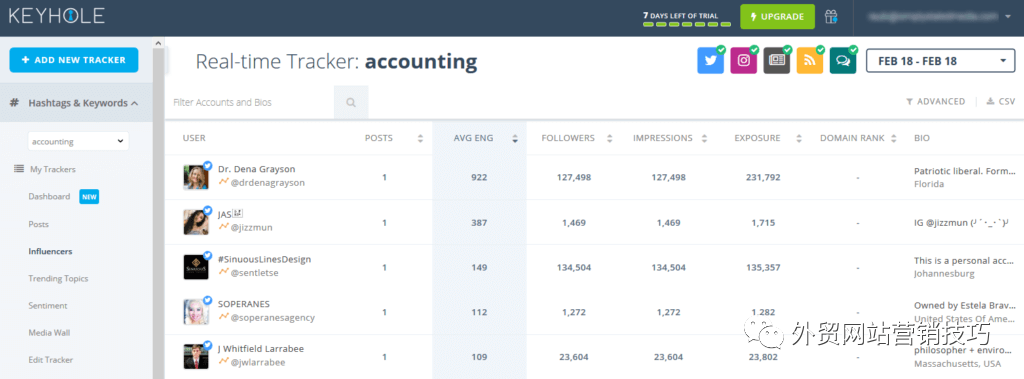Click the Filter Accounts and Bios field
The width and height of the screenshot is (1024, 379).
(x=249, y=103)
